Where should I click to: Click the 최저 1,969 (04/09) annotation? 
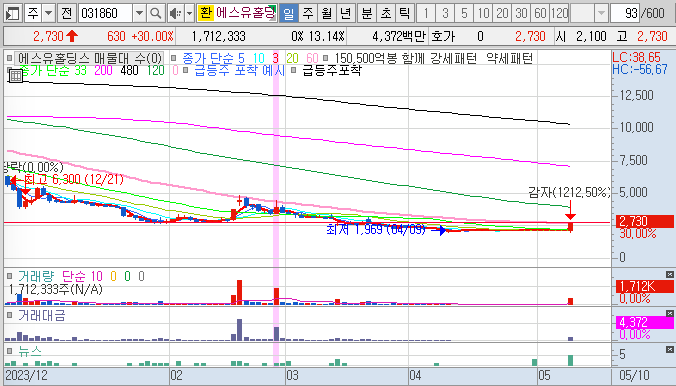(x=376, y=229)
